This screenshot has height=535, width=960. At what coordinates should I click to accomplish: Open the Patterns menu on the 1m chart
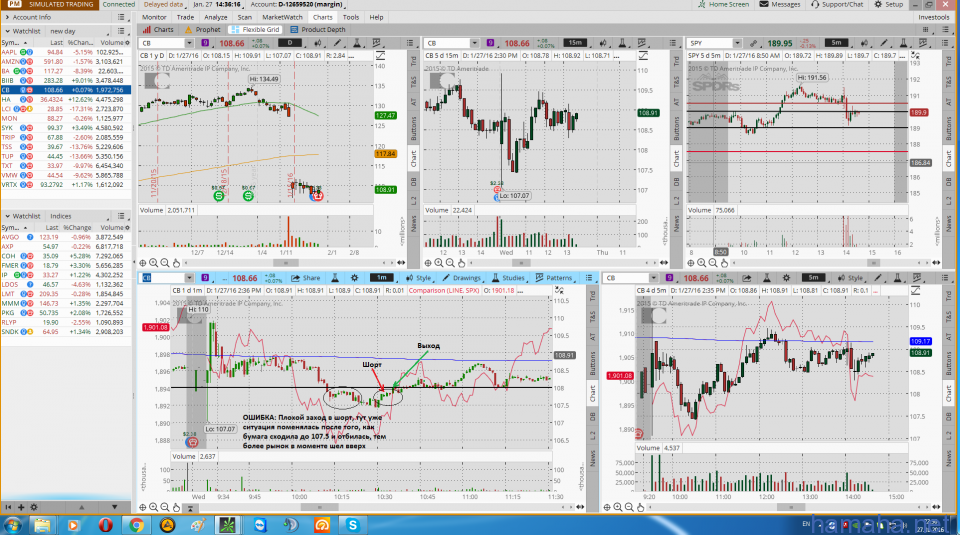pos(553,278)
